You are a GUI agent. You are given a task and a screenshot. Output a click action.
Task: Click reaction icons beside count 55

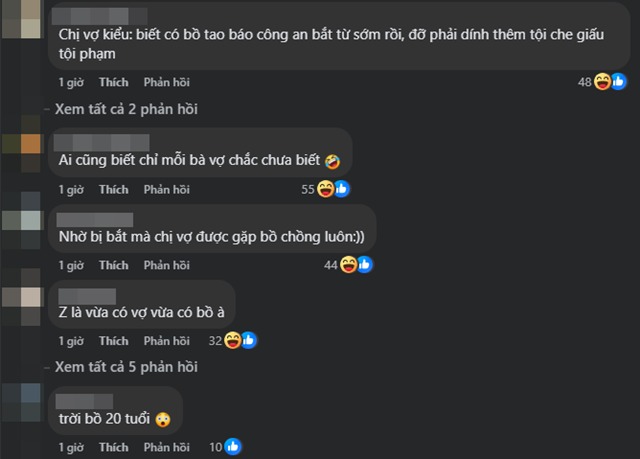coord(332,189)
